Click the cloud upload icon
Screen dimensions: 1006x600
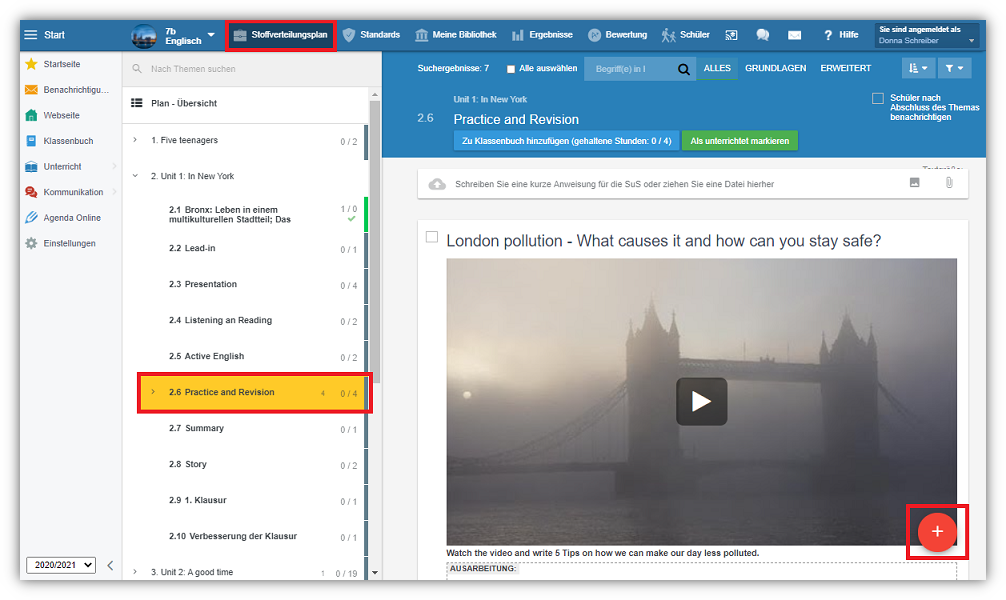(437, 184)
